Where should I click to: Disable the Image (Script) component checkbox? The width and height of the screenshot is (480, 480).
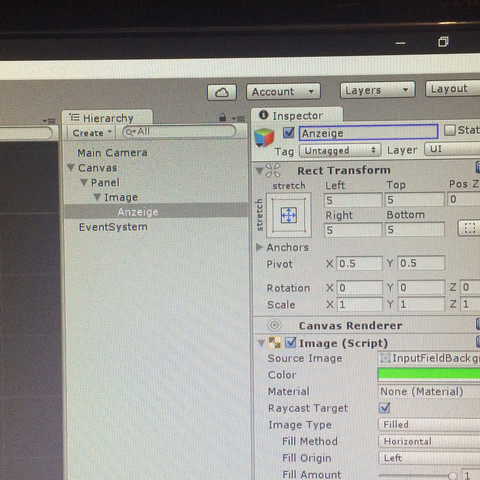291,342
